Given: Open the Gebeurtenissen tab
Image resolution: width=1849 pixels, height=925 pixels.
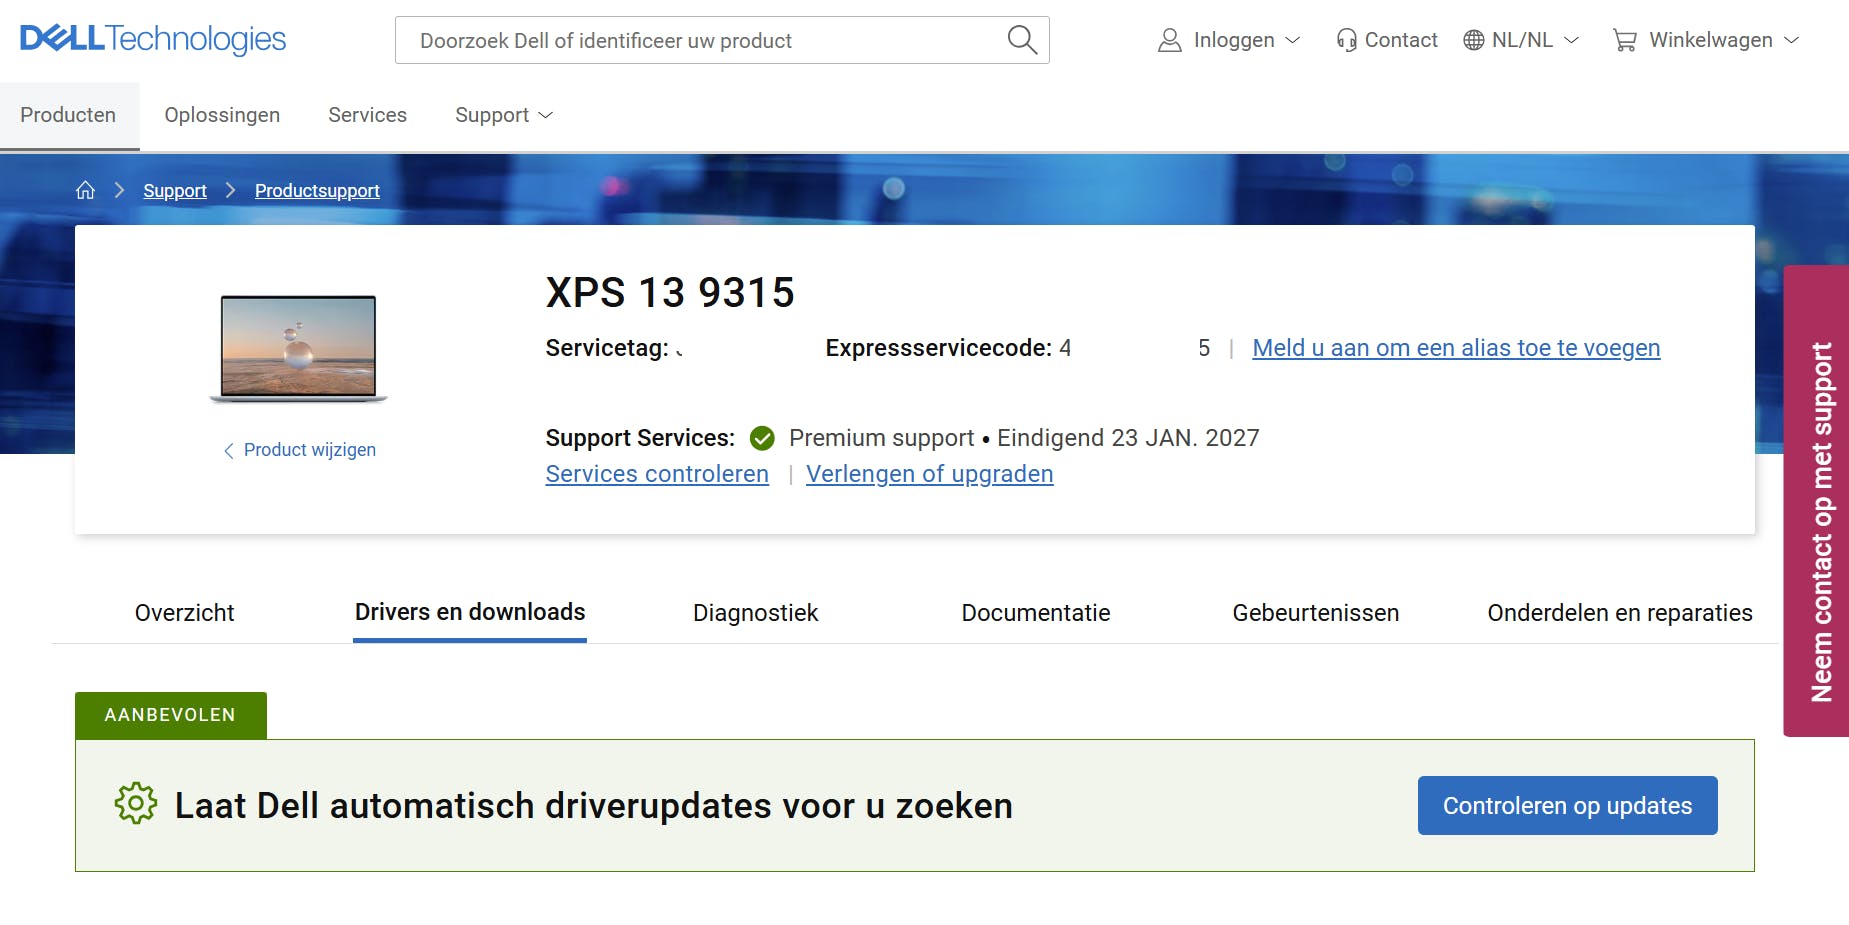Looking at the screenshot, I should pos(1315,613).
